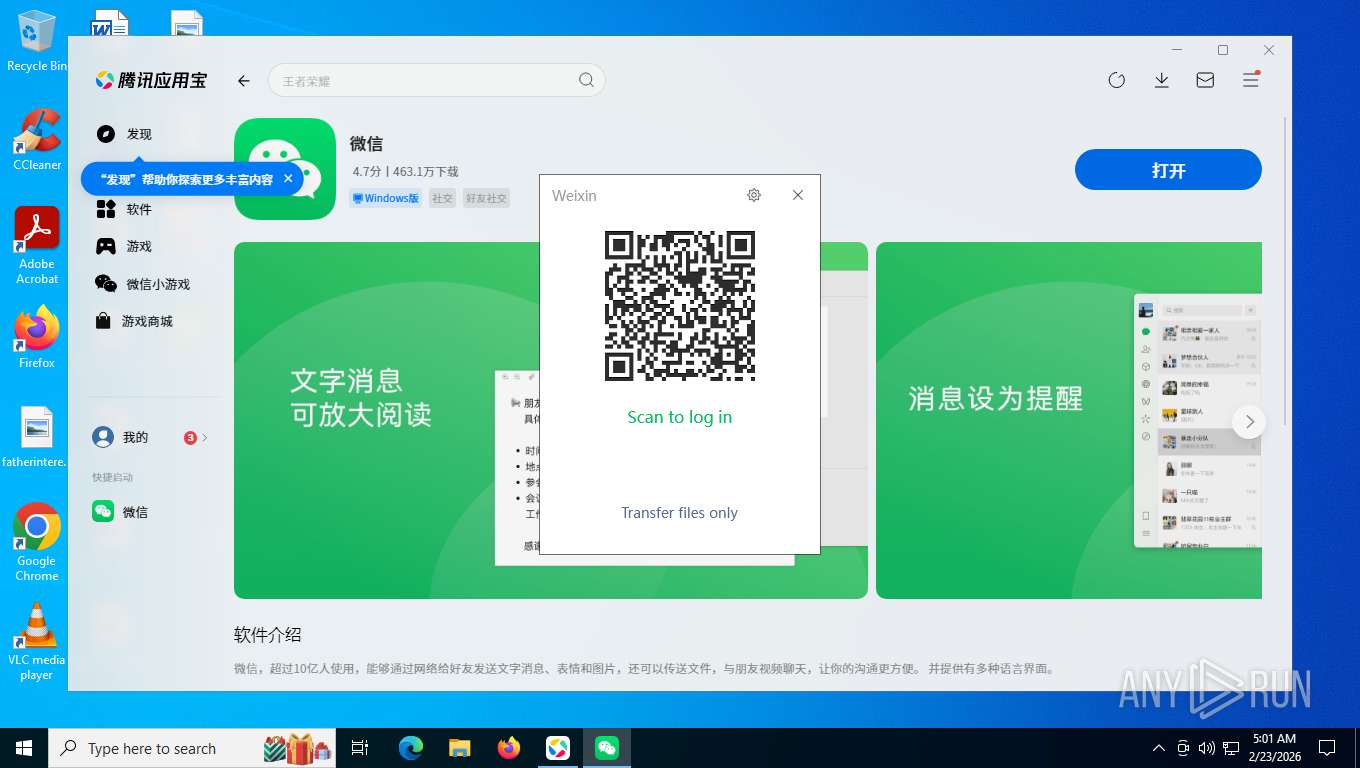Open VLC media player desktop shortcut

(x=37, y=642)
